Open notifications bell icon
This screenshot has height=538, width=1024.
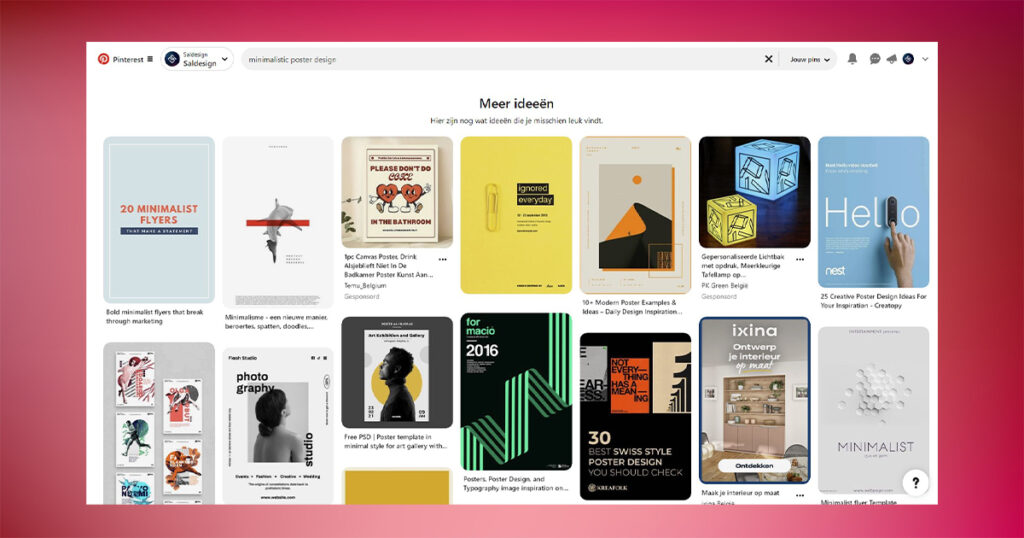[x=852, y=59]
